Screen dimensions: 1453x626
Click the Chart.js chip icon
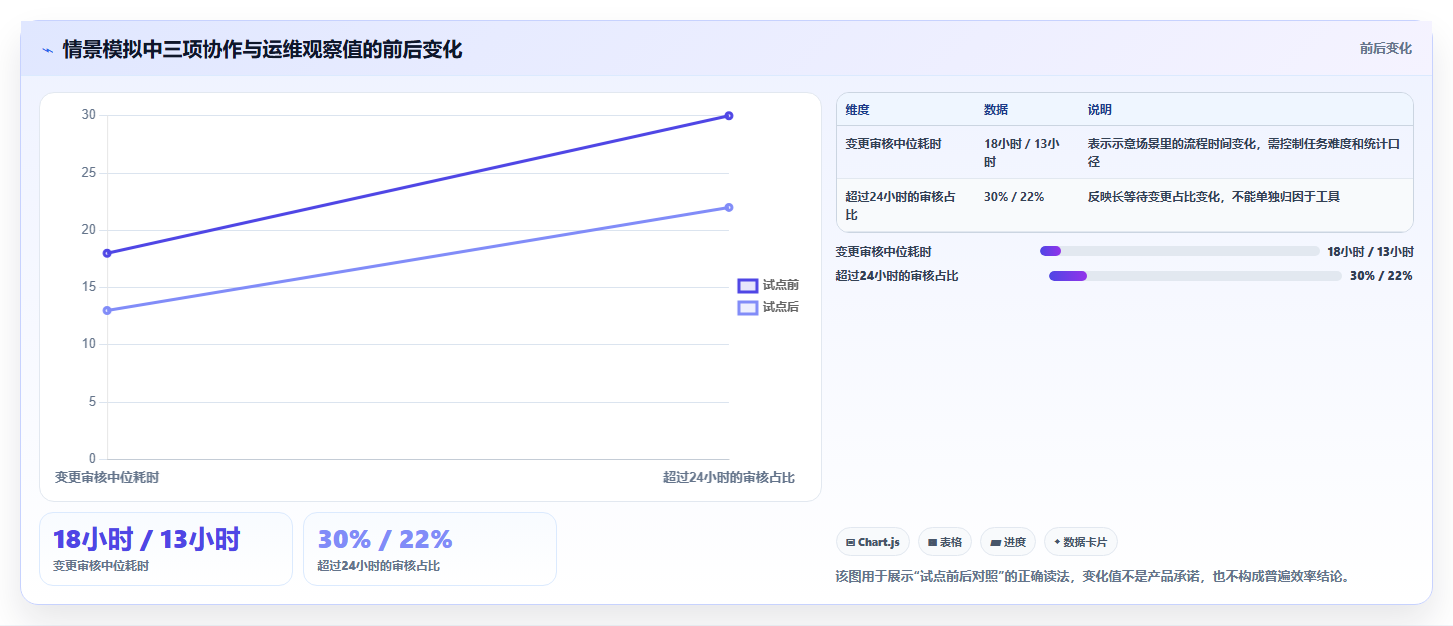point(850,542)
